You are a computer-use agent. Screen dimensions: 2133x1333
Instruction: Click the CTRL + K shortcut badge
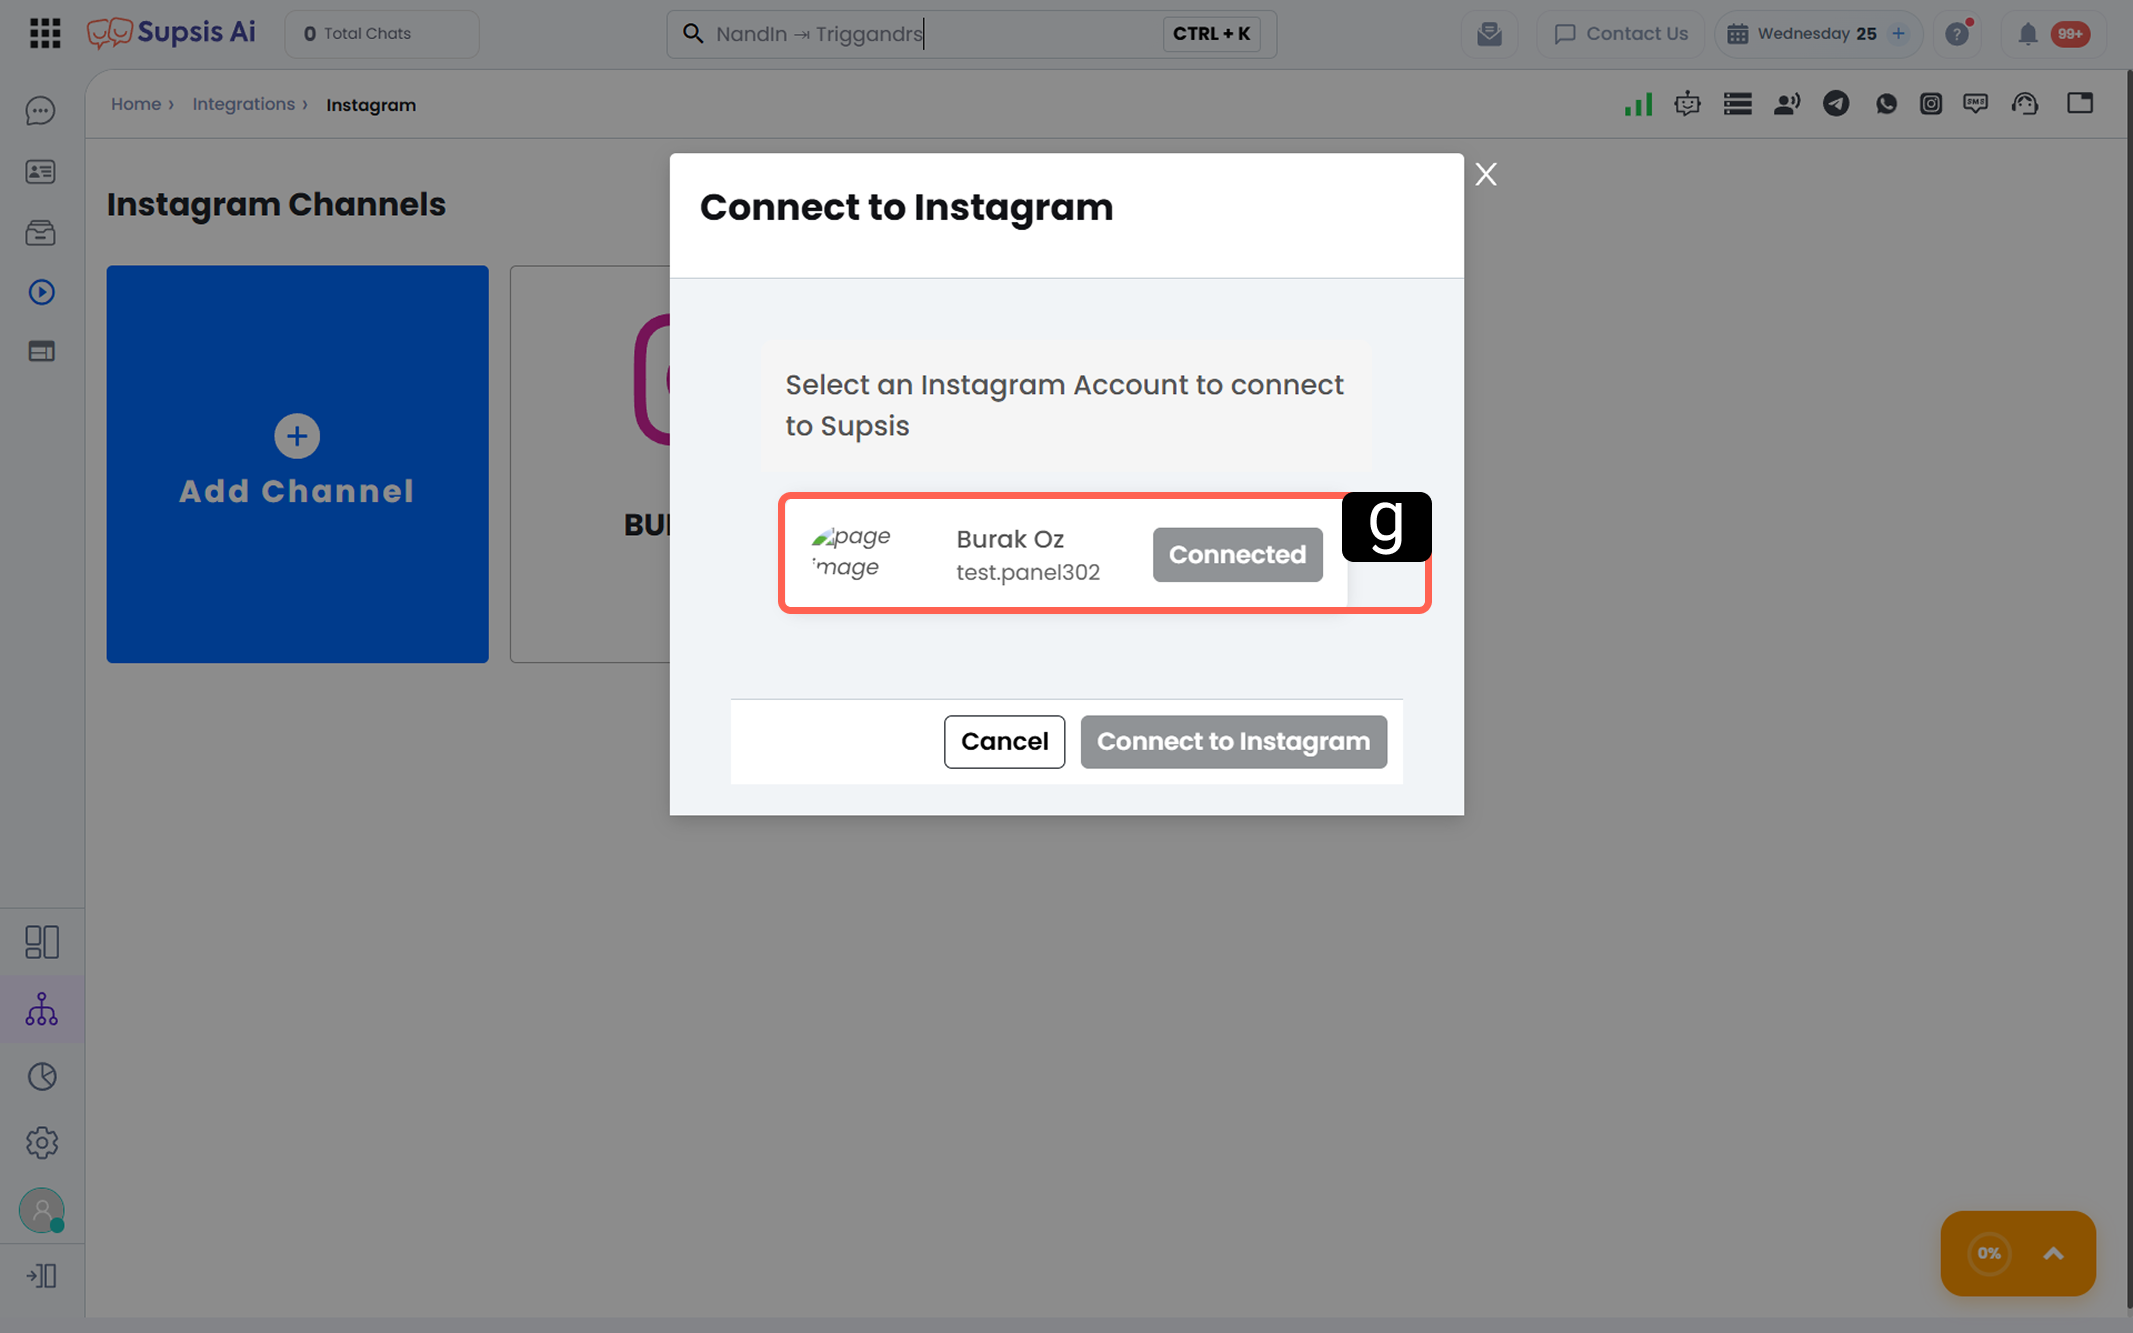1211,34
